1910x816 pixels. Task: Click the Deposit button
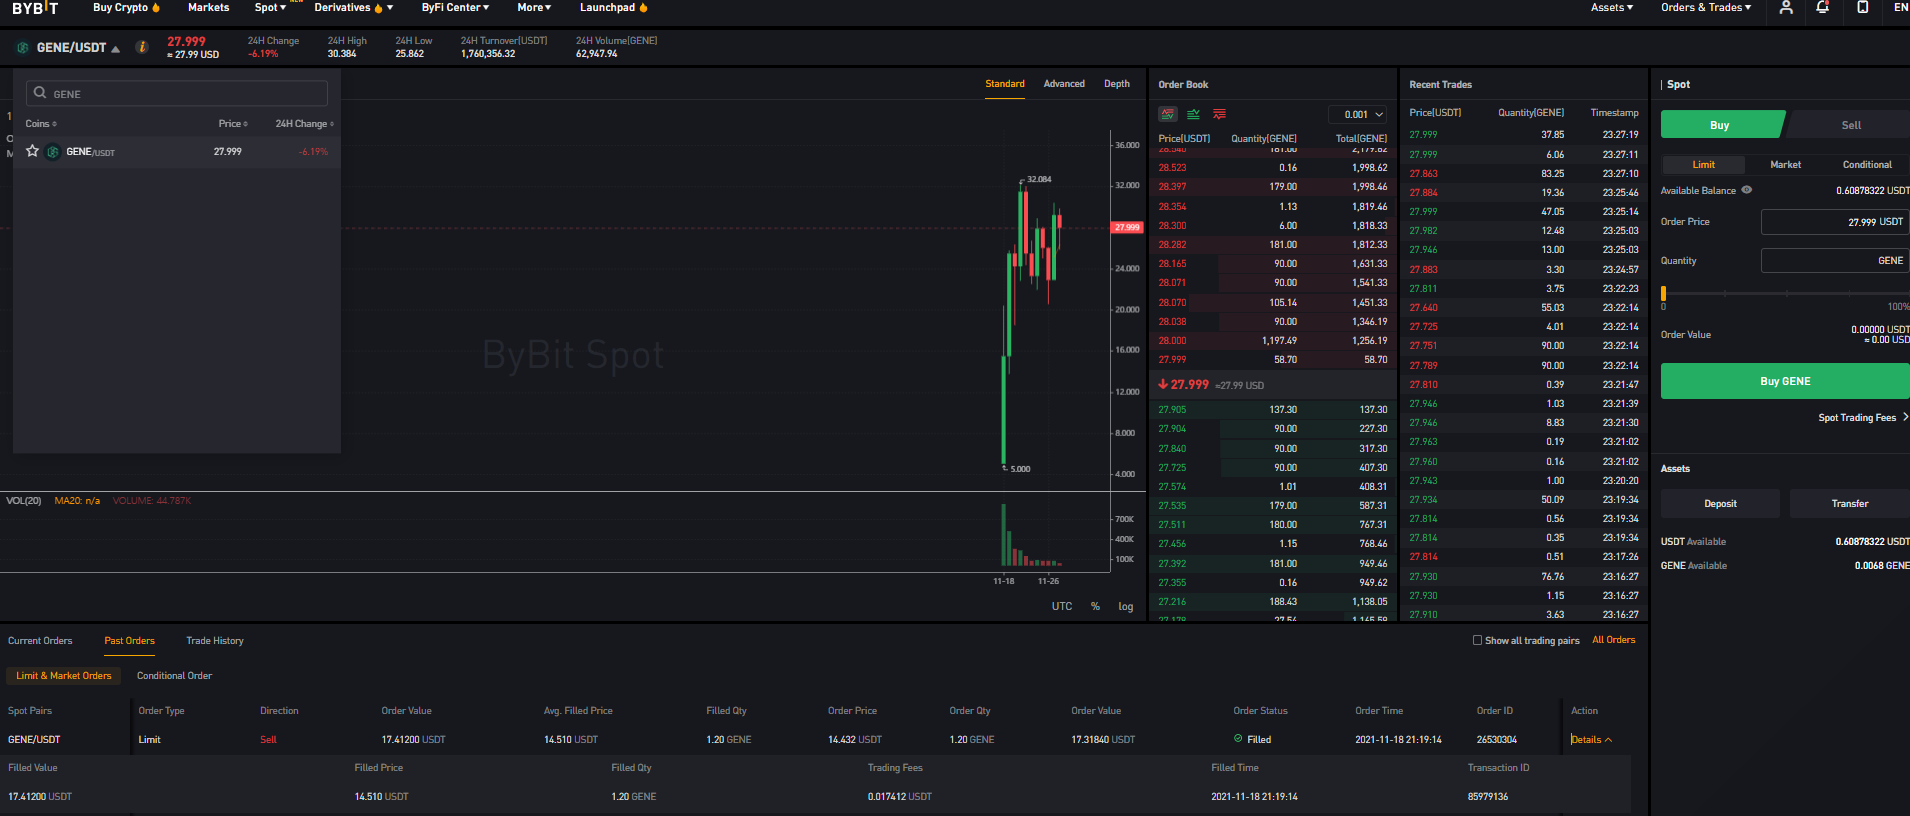(x=1720, y=504)
